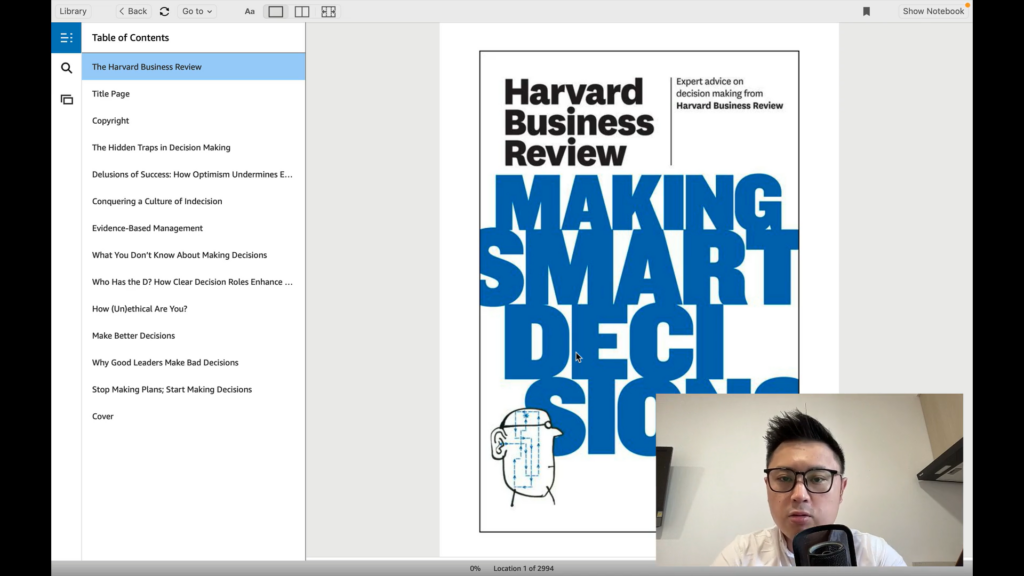Image resolution: width=1024 pixels, height=576 pixels.
Task: Open the Cover entry in contents
Action: tap(193, 416)
